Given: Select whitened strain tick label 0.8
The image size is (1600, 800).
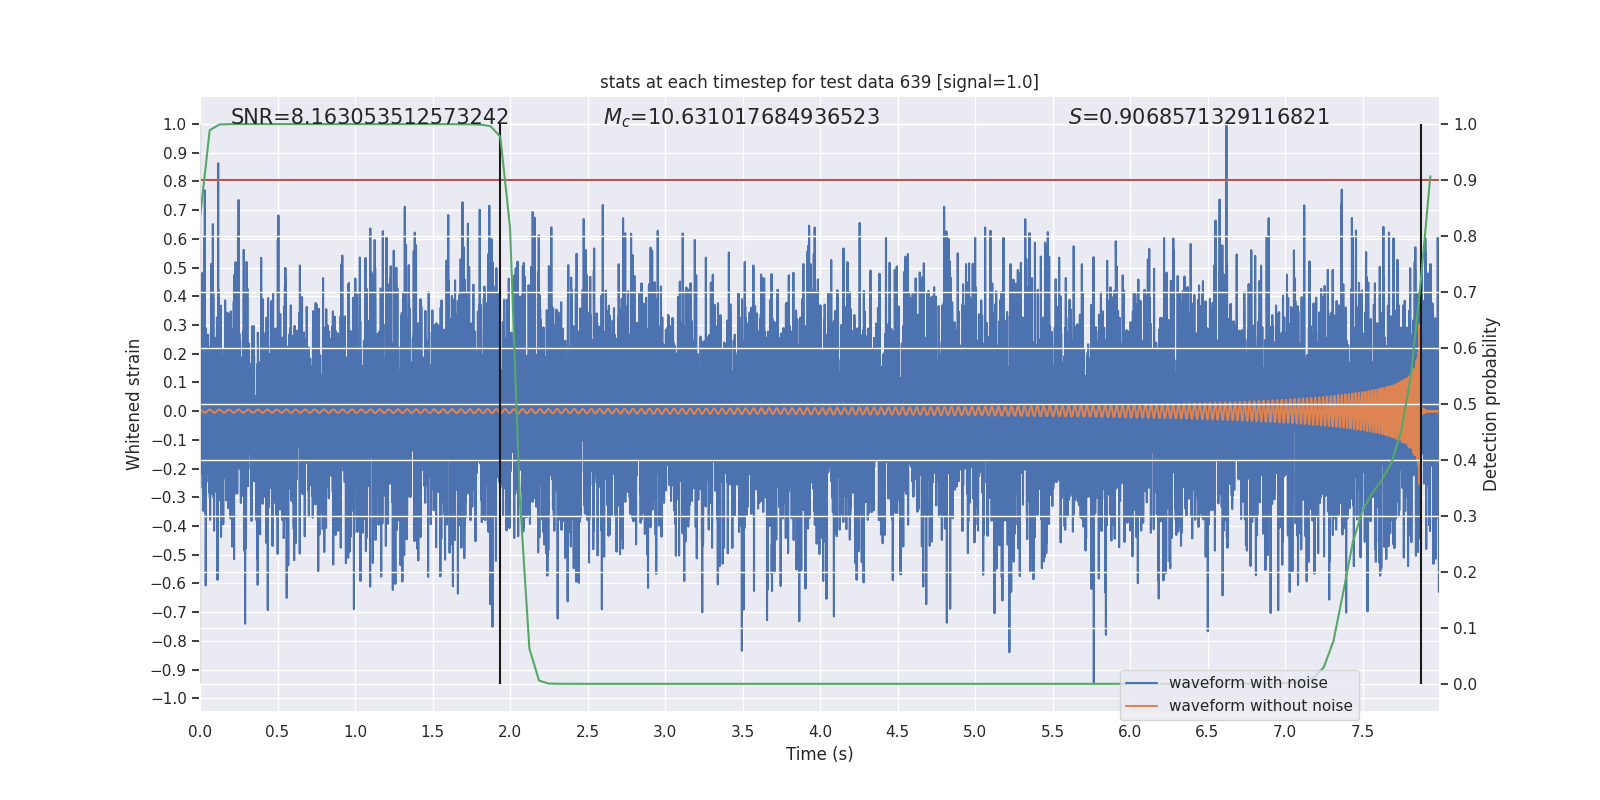Looking at the screenshot, I should click(175, 182).
